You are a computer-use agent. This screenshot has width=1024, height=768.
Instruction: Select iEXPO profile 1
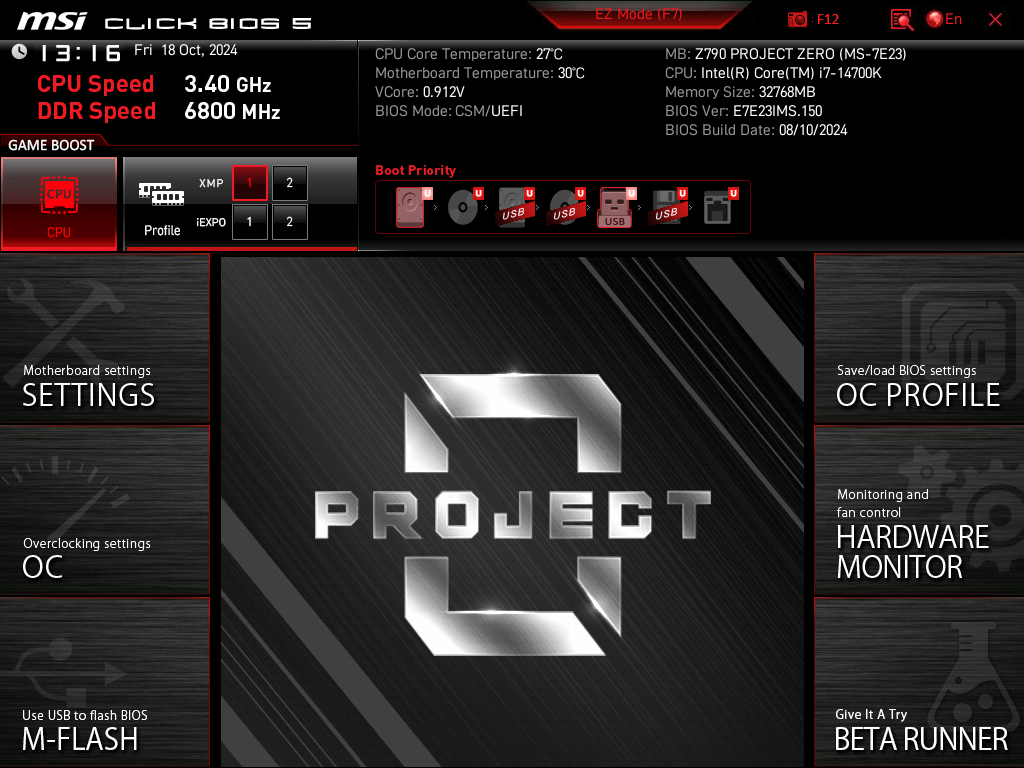click(x=249, y=222)
